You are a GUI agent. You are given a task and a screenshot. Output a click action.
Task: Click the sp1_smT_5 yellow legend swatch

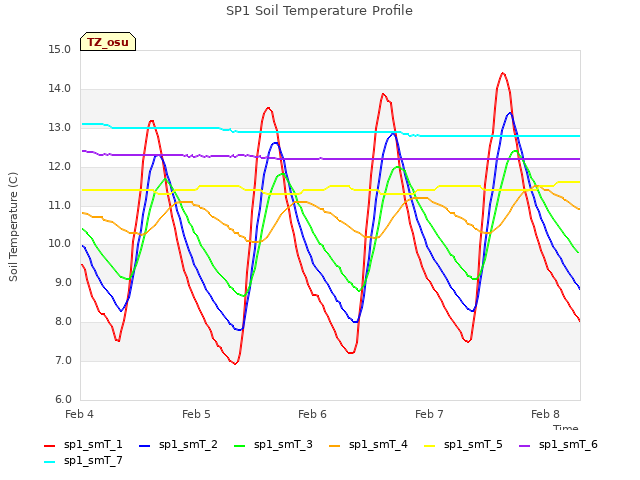tap(429, 446)
